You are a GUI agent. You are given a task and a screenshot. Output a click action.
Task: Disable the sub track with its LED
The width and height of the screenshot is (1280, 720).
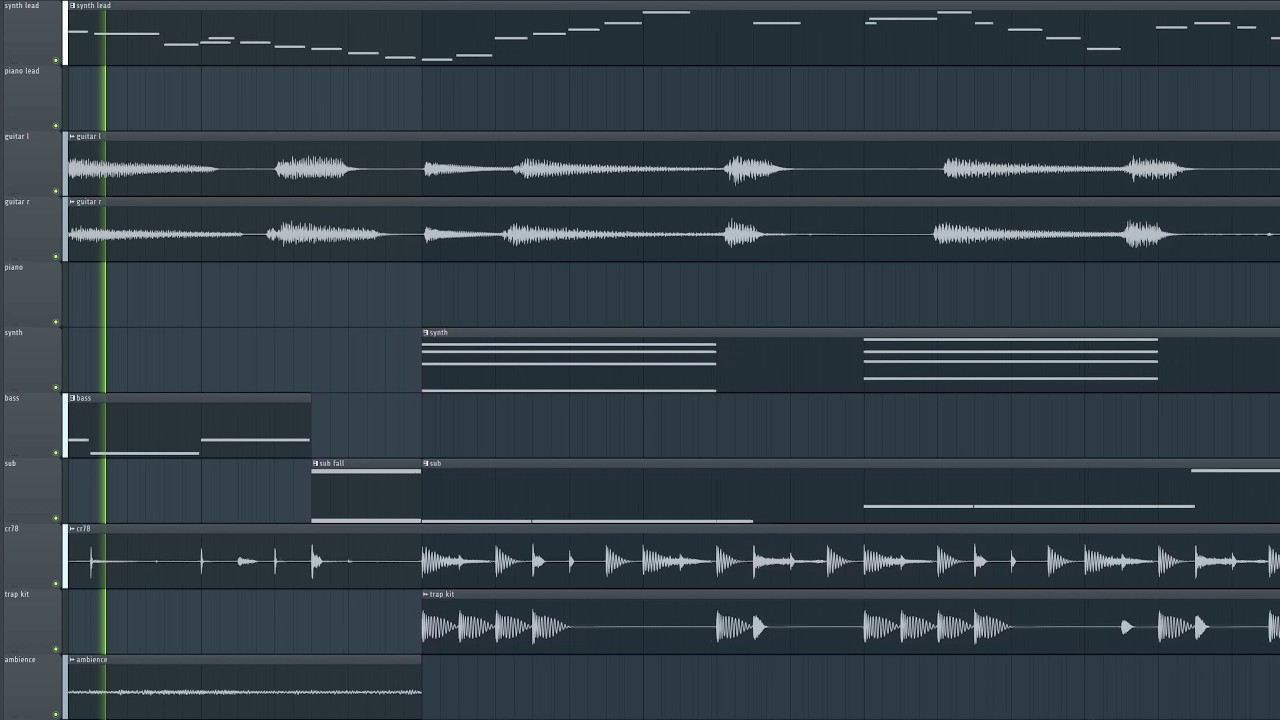point(56,518)
